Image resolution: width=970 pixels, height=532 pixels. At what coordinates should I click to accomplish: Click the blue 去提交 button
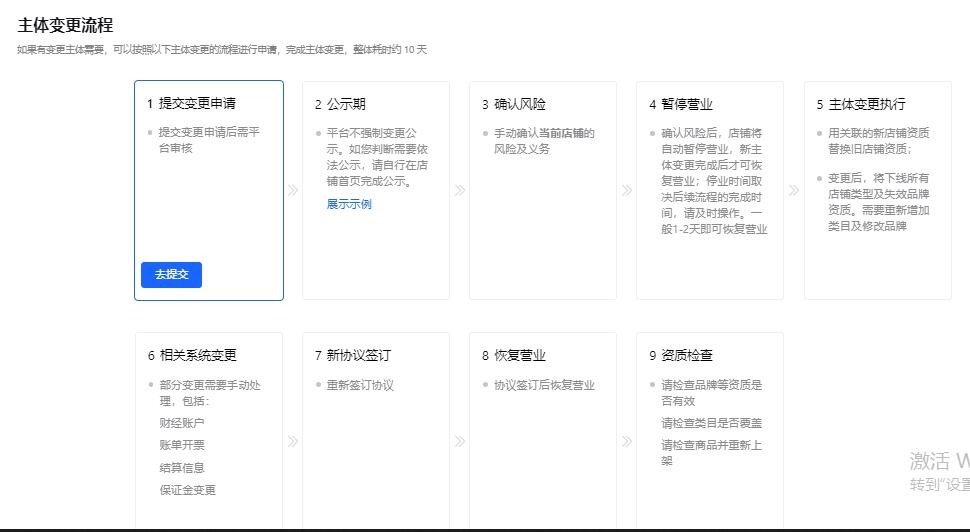pos(171,275)
